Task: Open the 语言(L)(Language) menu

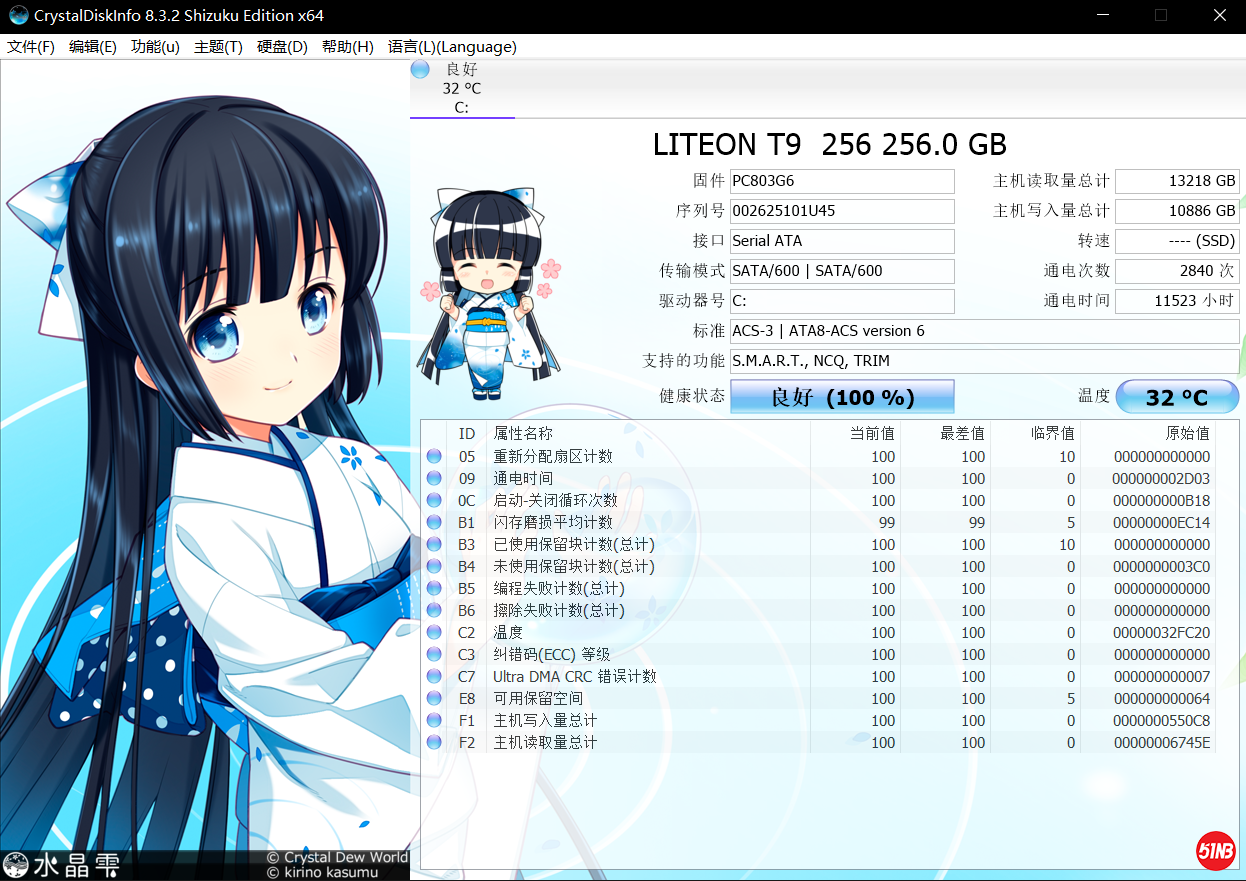Action: pos(452,47)
